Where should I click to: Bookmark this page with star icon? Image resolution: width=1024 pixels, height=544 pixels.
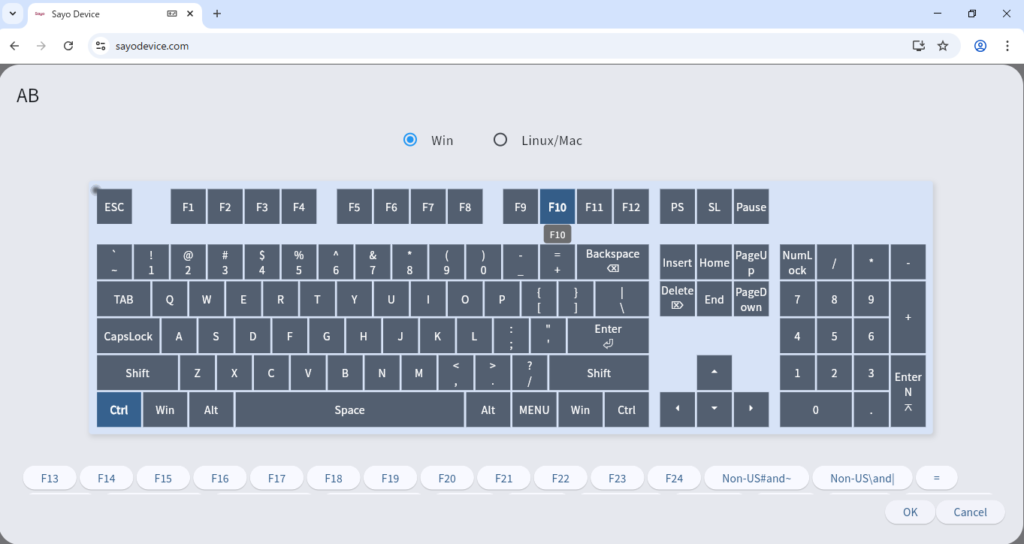pos(942,46)
